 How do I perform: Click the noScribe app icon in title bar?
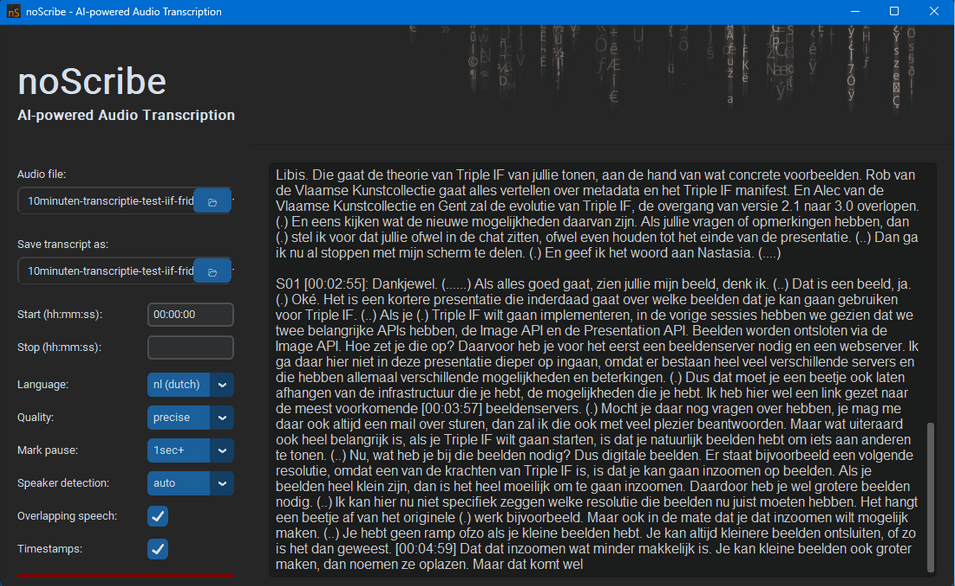pos(13,12)
